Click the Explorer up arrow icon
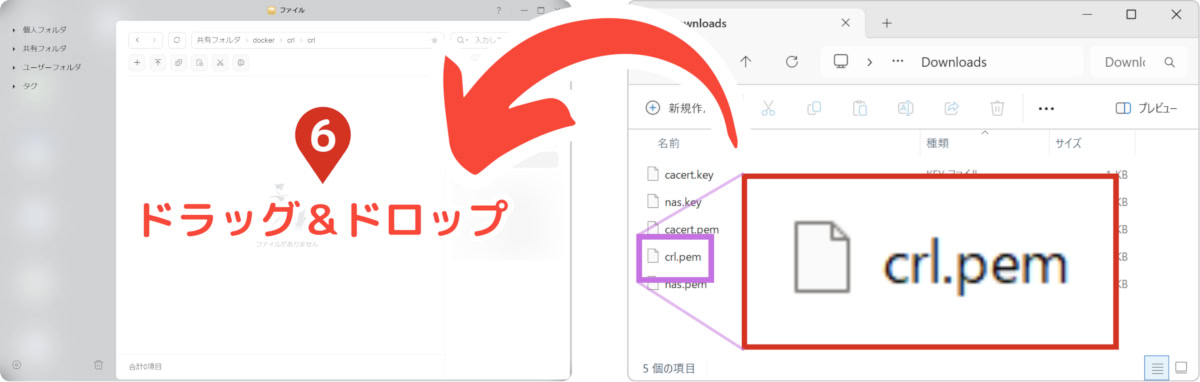This screenshot has height=382, width=1200. pos(746,62)
